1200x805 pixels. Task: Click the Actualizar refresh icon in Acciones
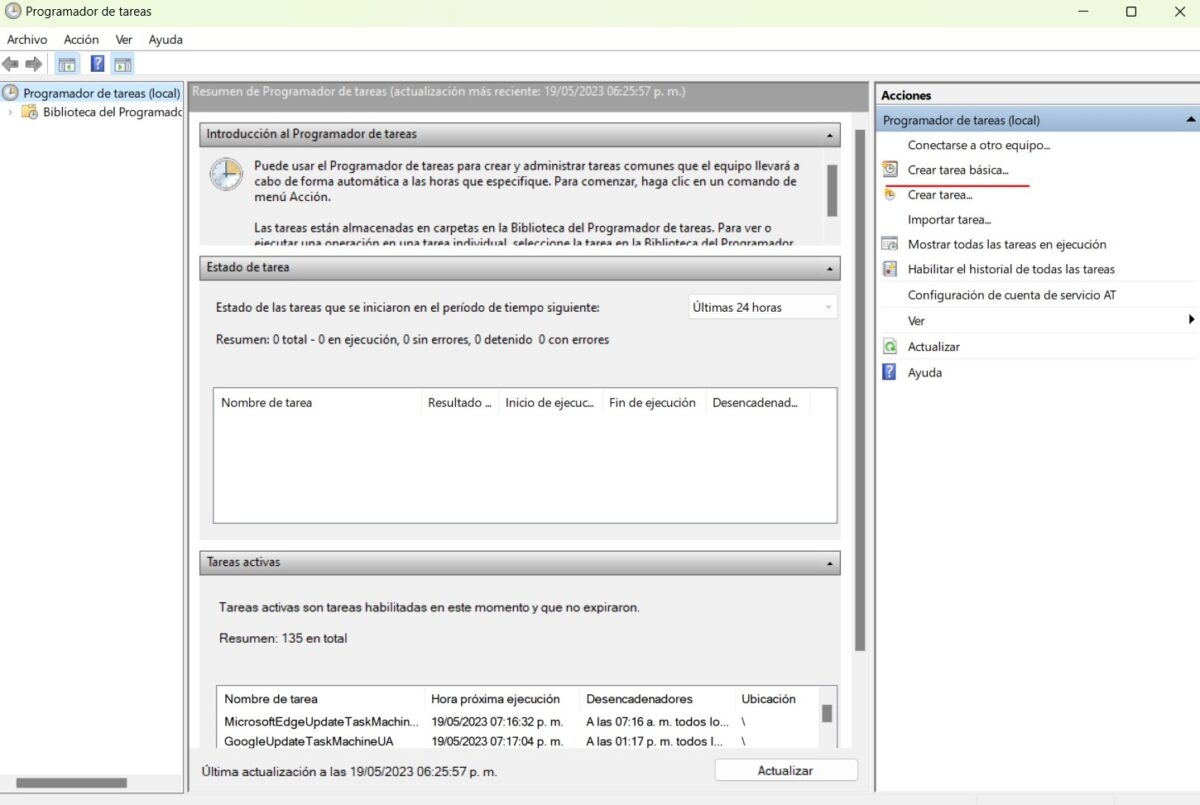[x=890, y=347]
